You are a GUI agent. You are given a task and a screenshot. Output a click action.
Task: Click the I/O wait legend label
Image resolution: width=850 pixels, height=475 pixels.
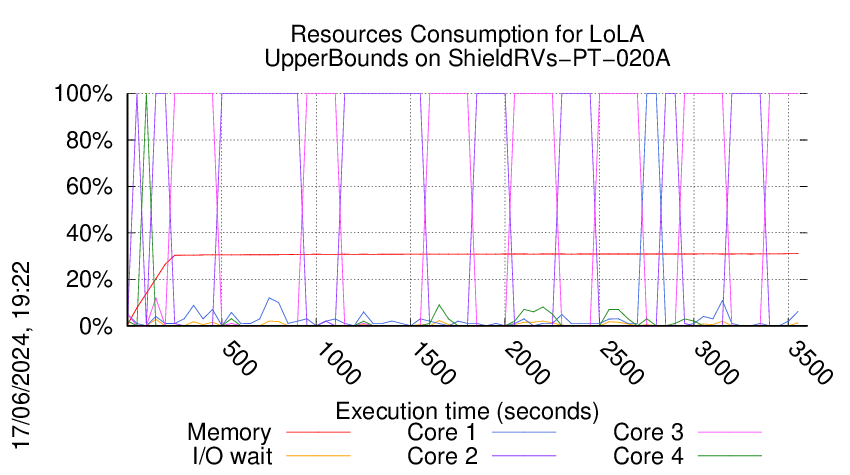click(x=232, y=456)
